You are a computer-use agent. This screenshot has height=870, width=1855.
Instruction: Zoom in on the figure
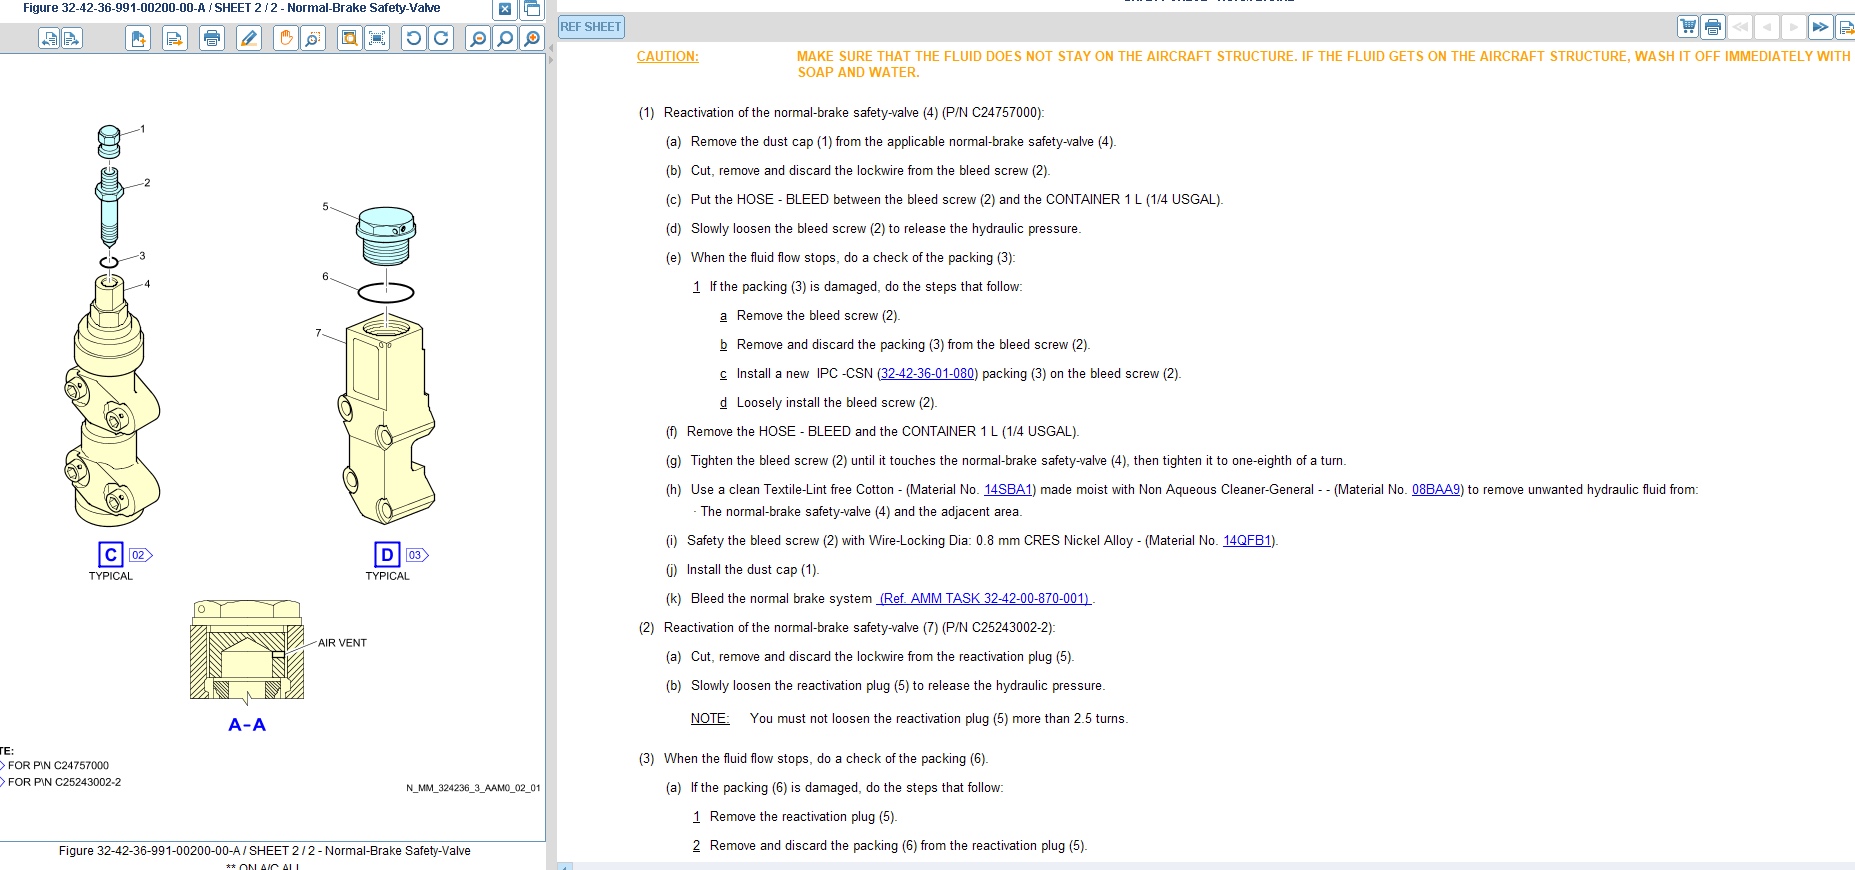(532, 39)
